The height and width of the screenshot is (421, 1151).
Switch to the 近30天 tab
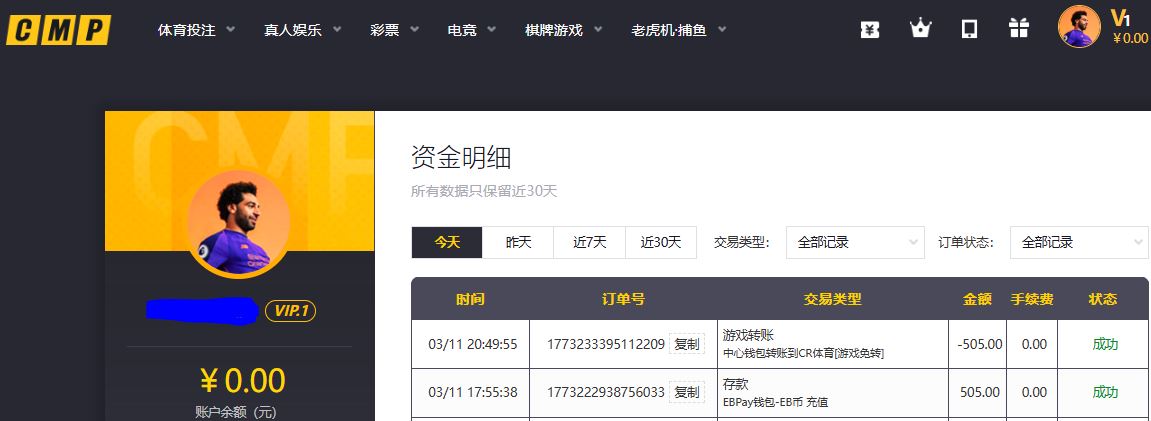661,242
